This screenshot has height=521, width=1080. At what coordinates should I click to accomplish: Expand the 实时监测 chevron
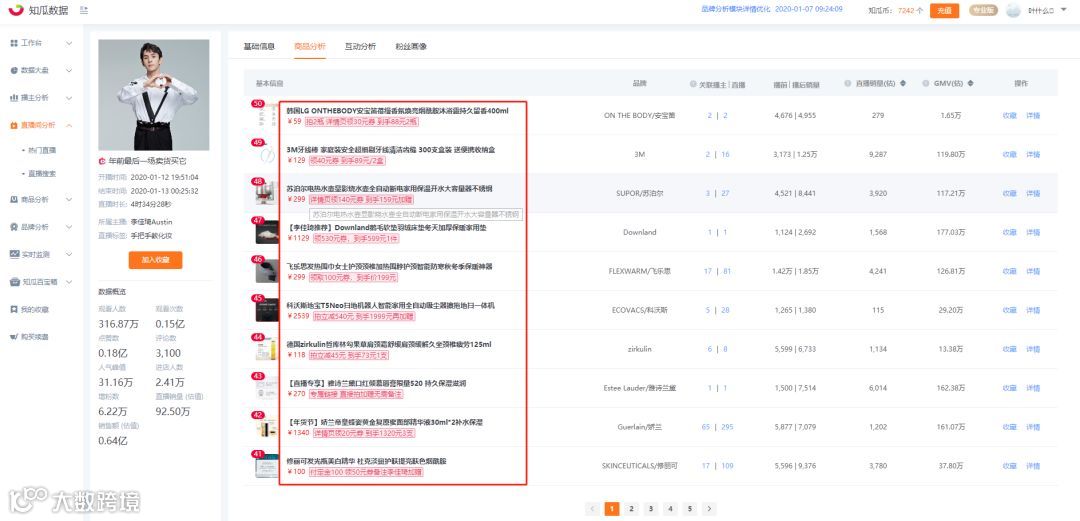click(x=69, y=254)
